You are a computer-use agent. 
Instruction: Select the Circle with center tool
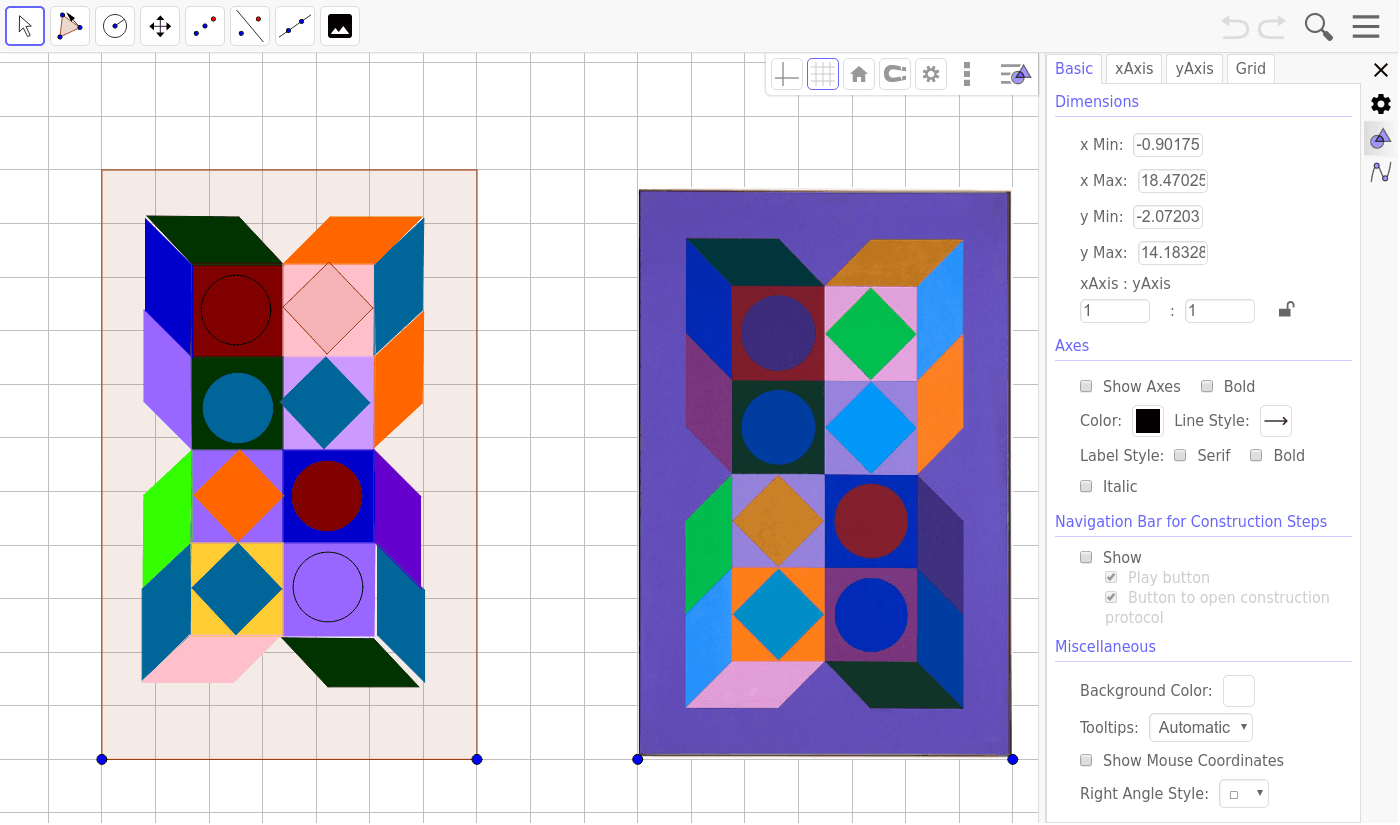115,26
